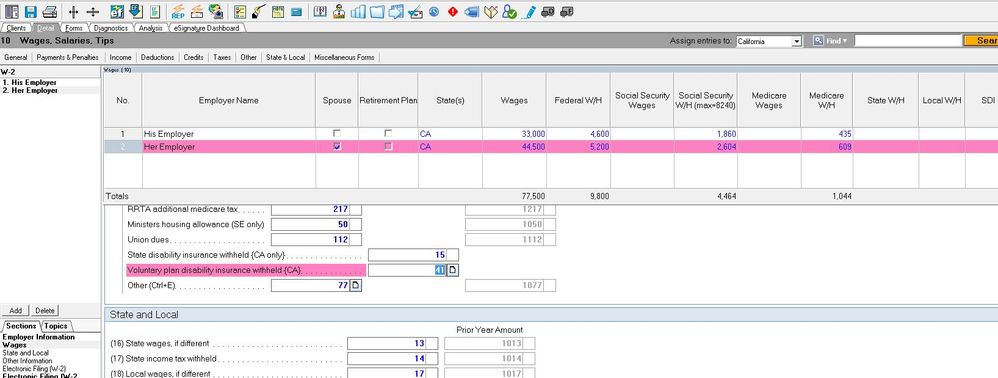Viewport: 998px width, 378px height.
Task: Click the Medicare W/H column header
Action: [826, 100]
